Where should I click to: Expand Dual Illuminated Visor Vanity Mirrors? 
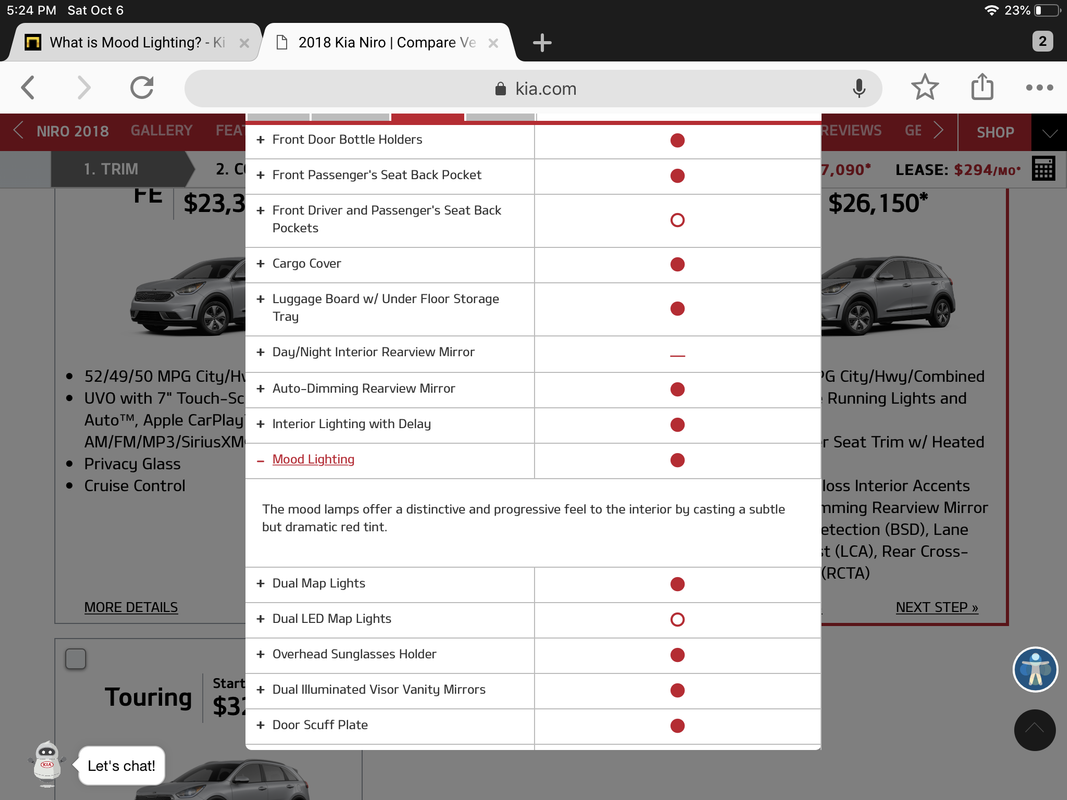[260, 689]
